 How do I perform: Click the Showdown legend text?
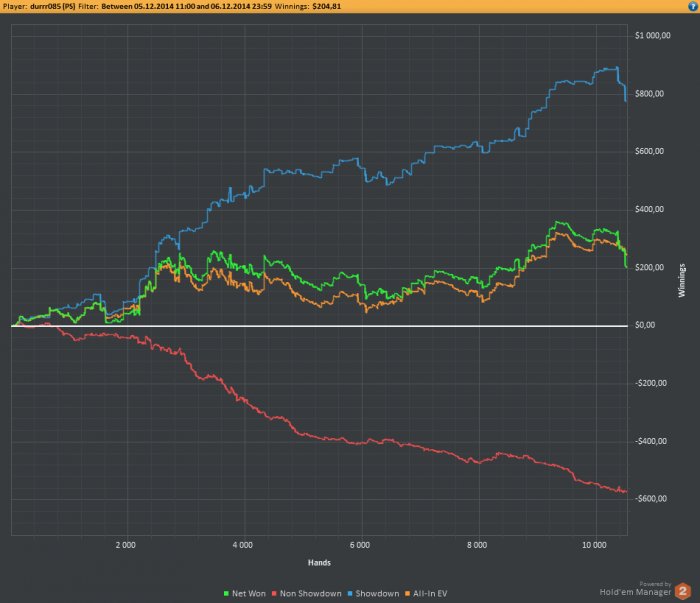[x=377, y=594]
